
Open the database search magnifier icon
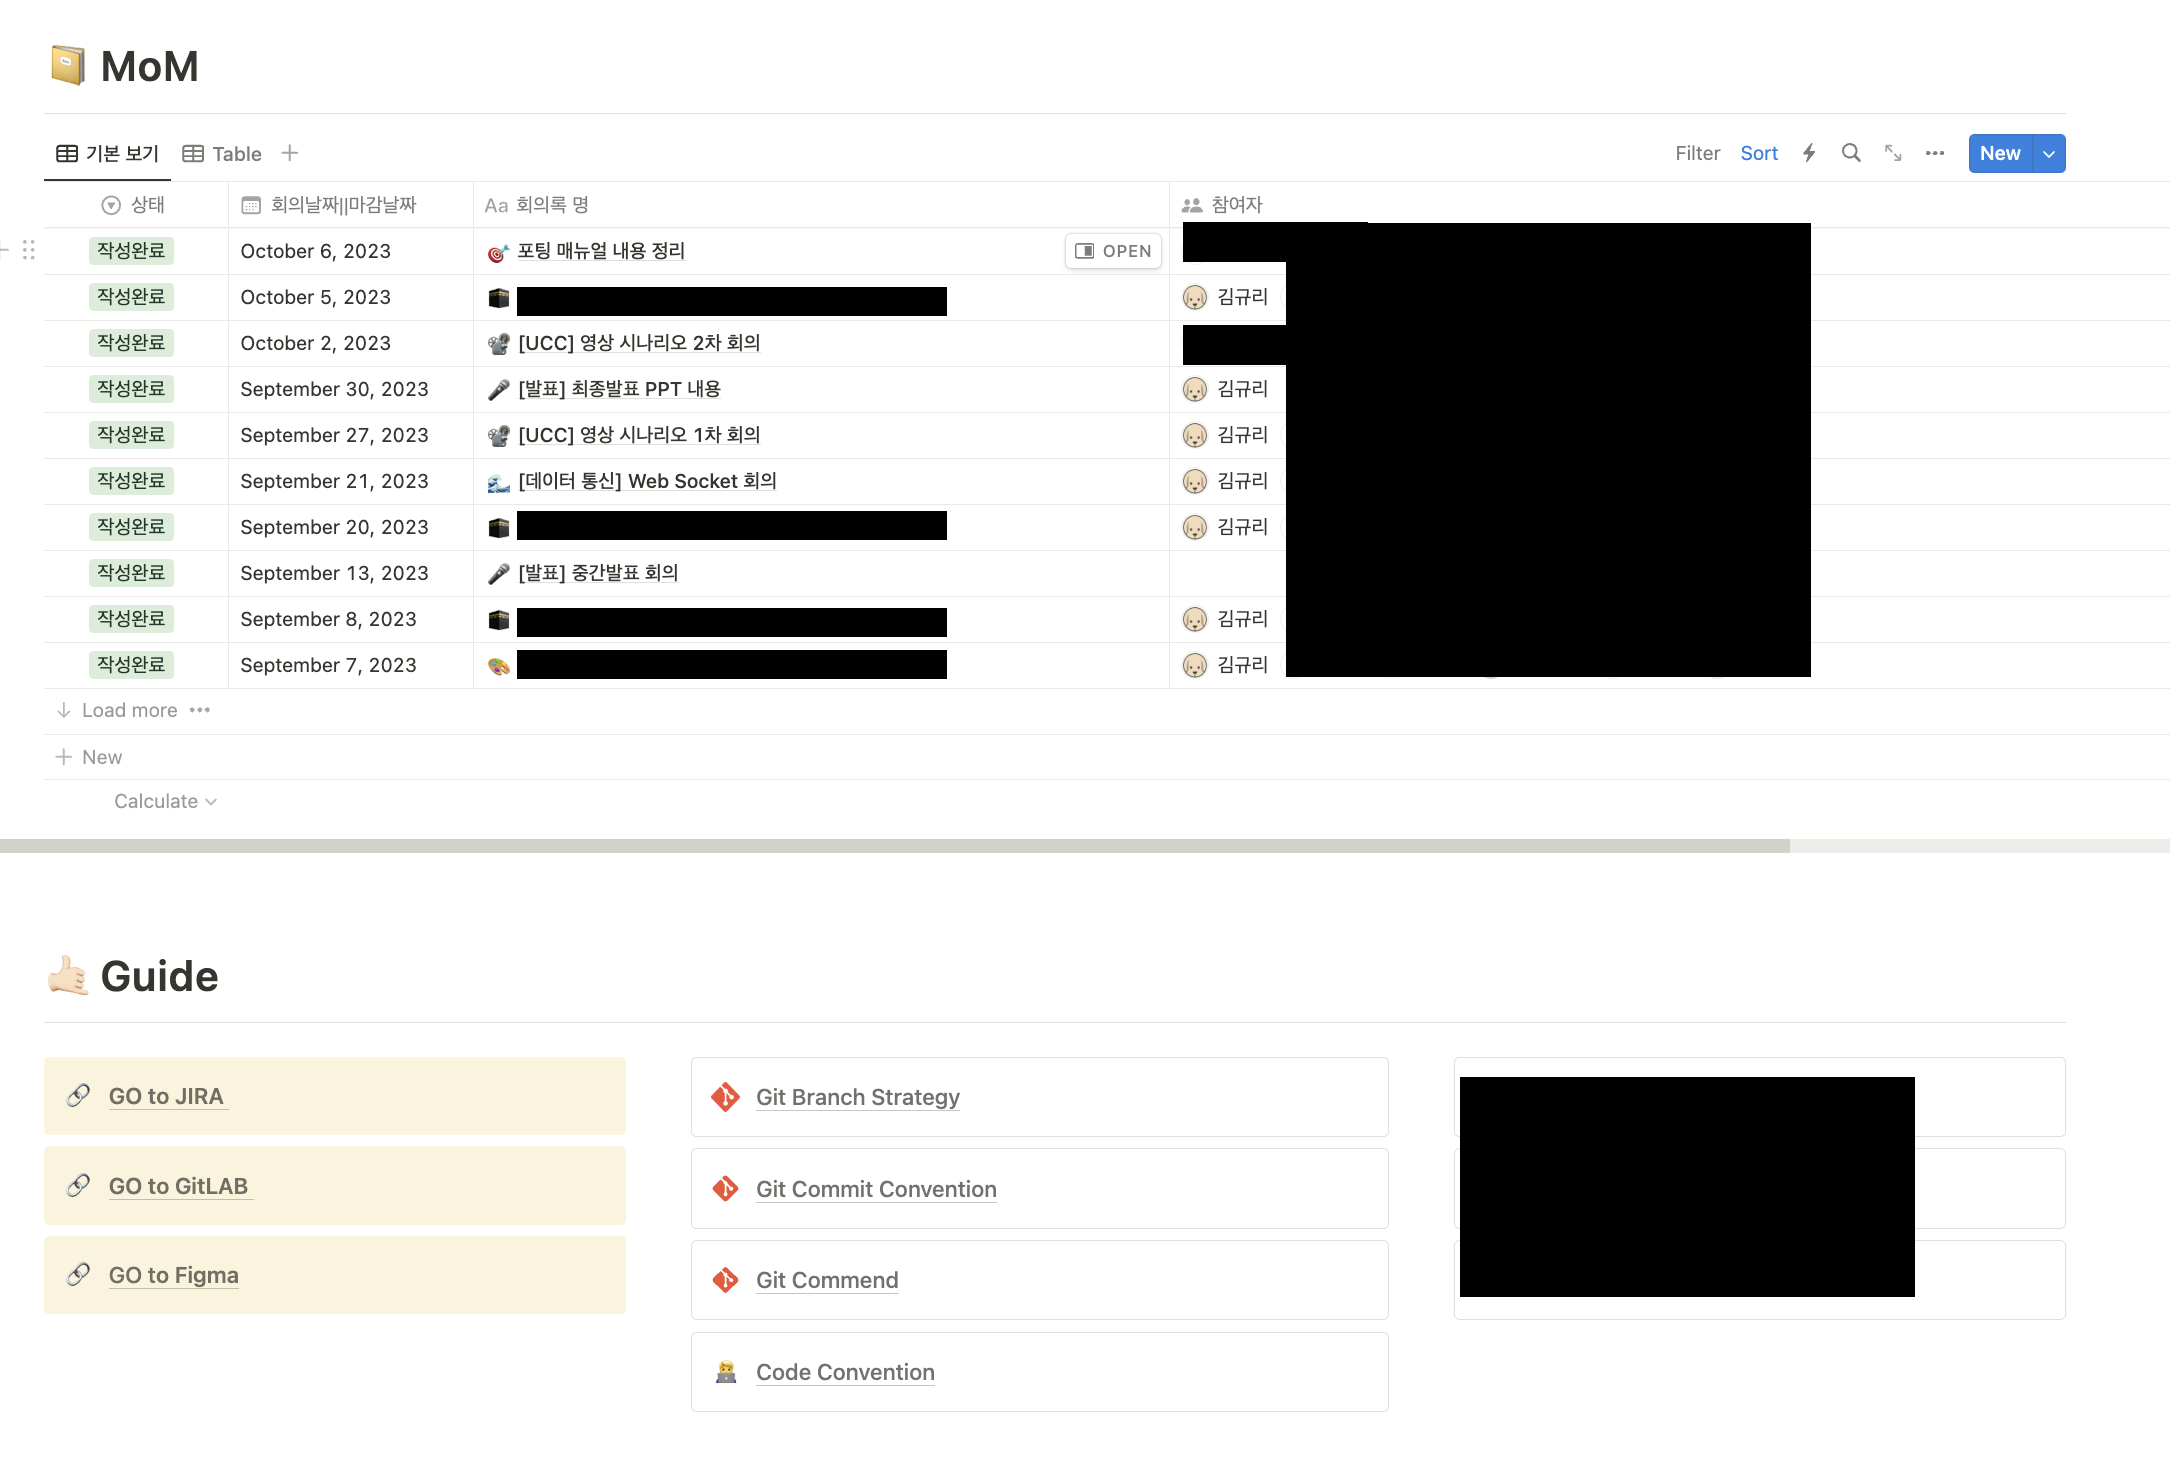tap(1851, 153)
